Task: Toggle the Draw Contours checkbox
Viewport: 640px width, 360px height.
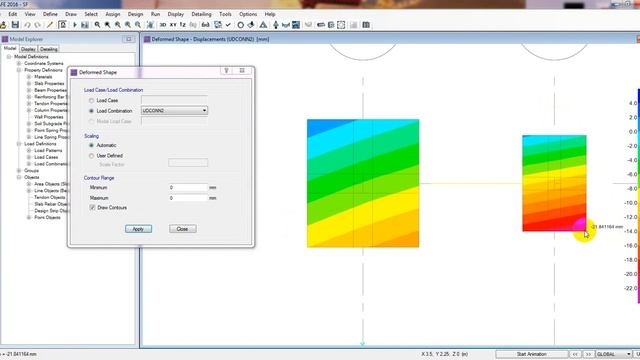Action: coord(92,208)
